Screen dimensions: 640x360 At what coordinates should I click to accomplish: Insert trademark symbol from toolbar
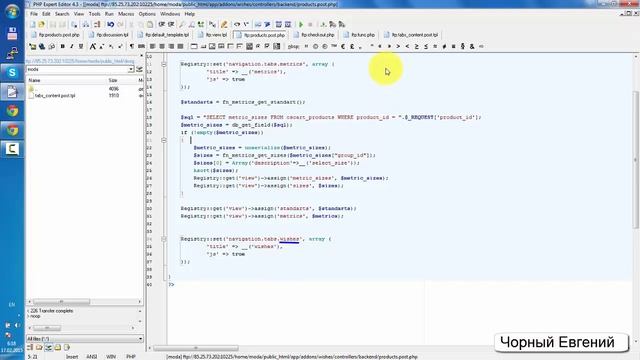pyautogui.click(x=334, y=47)
